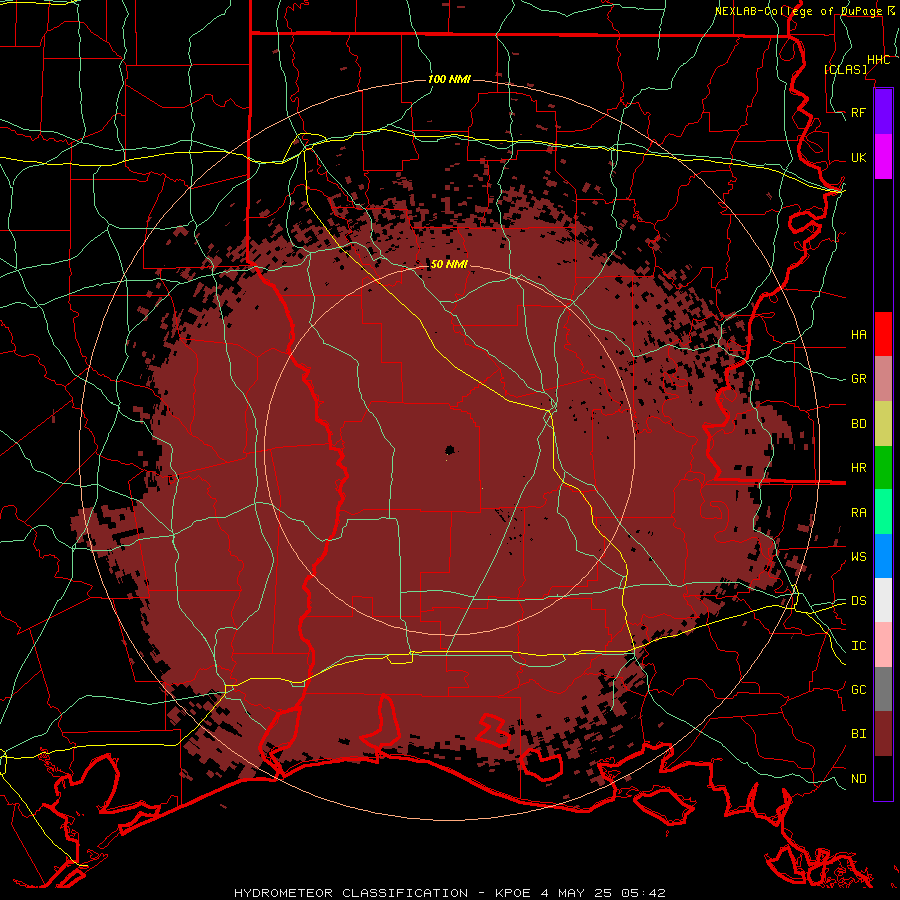The image size is (900, 900).
Task: Click the RF purple legend swatch
Action: coord(883,112)
